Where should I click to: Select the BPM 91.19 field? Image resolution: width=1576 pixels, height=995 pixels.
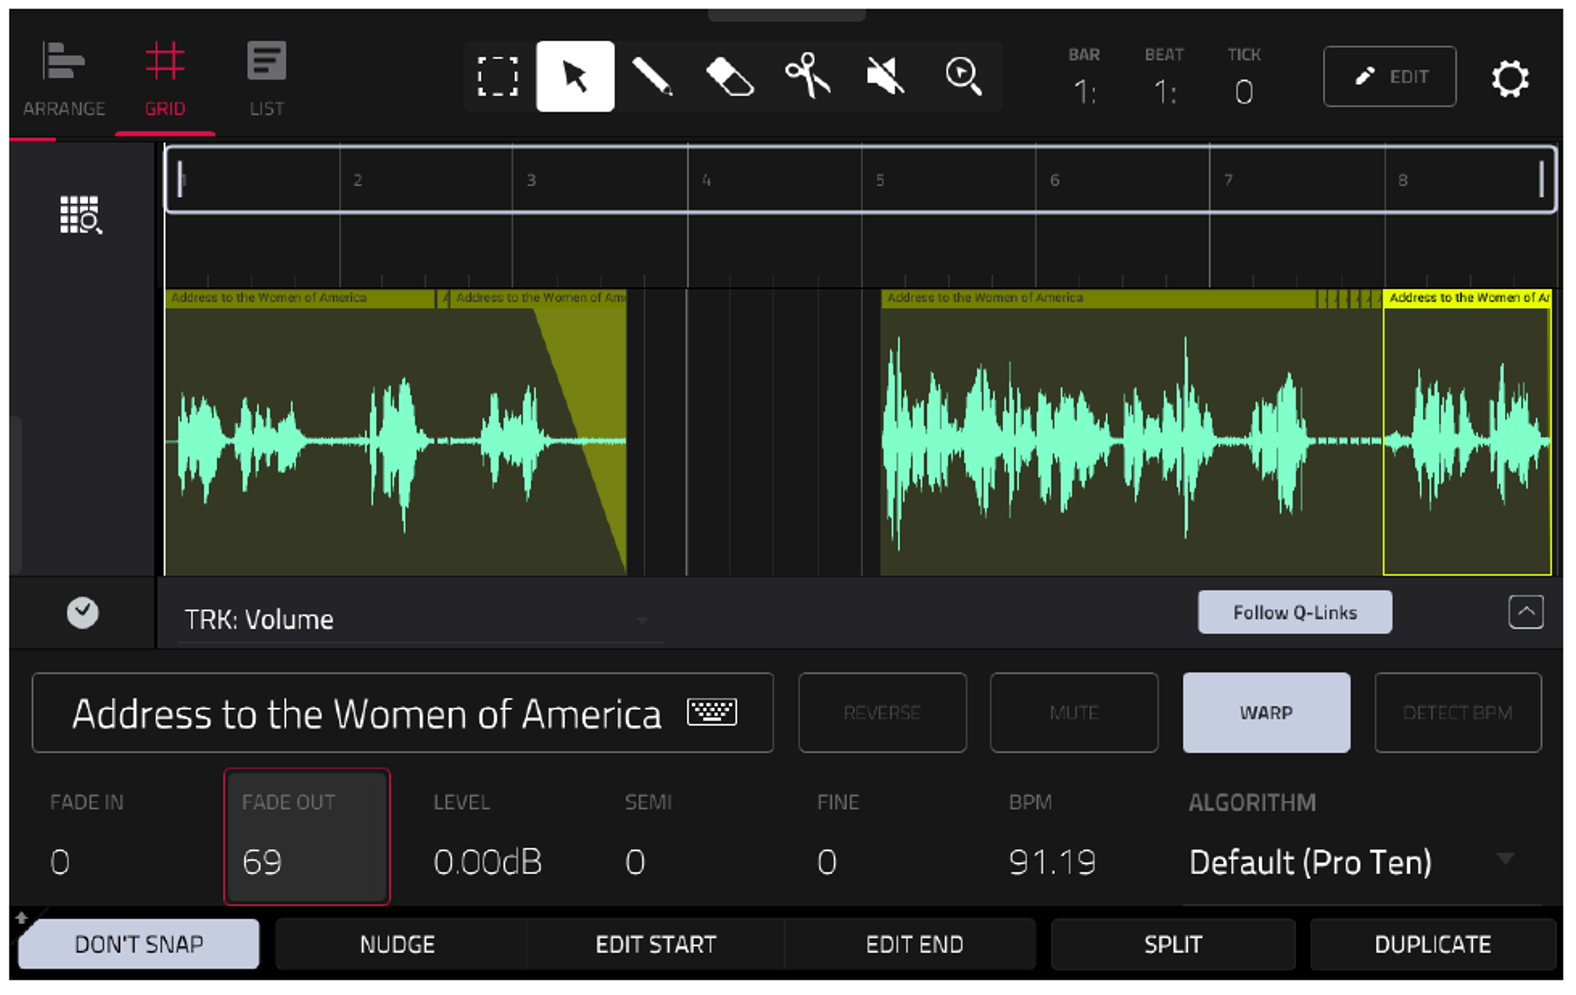(1075, 837)
